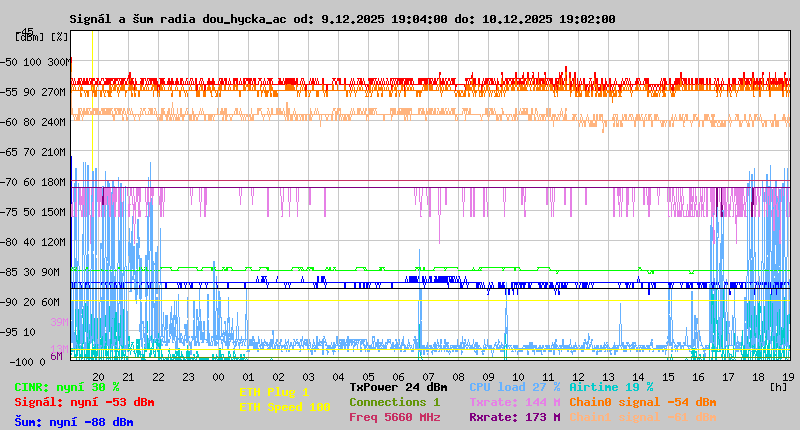Click the 'CPU load 27 %' legend label
Viewport: 800px width, 430px height.
tap(515, 387)
